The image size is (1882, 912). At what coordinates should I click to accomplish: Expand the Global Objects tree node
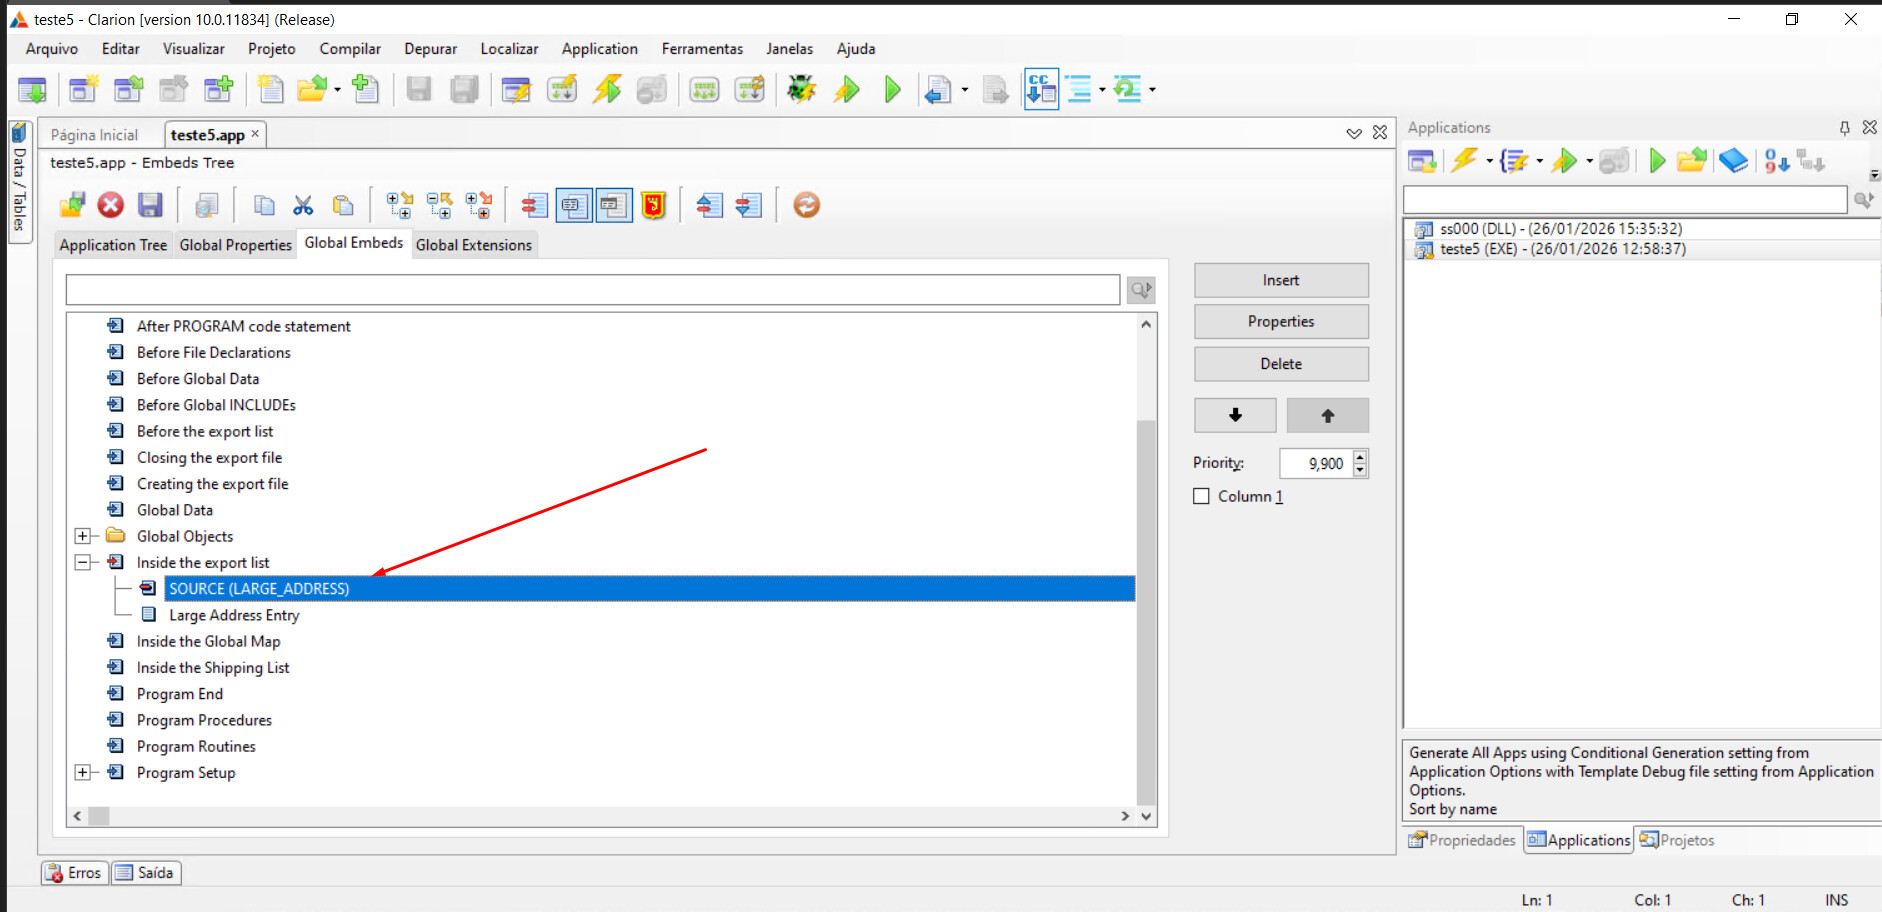point(83,536)
